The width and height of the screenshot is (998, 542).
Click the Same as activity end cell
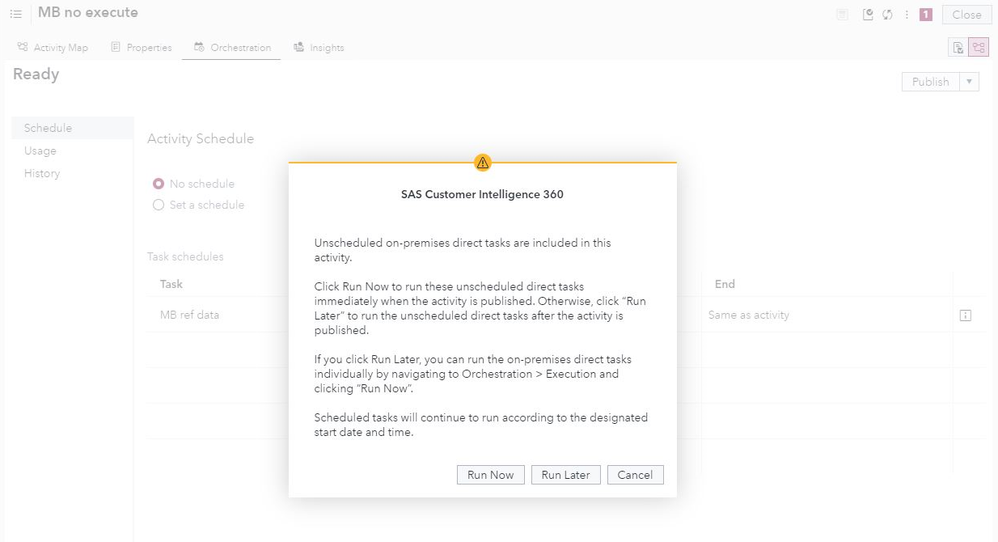[x=748, y=315]
